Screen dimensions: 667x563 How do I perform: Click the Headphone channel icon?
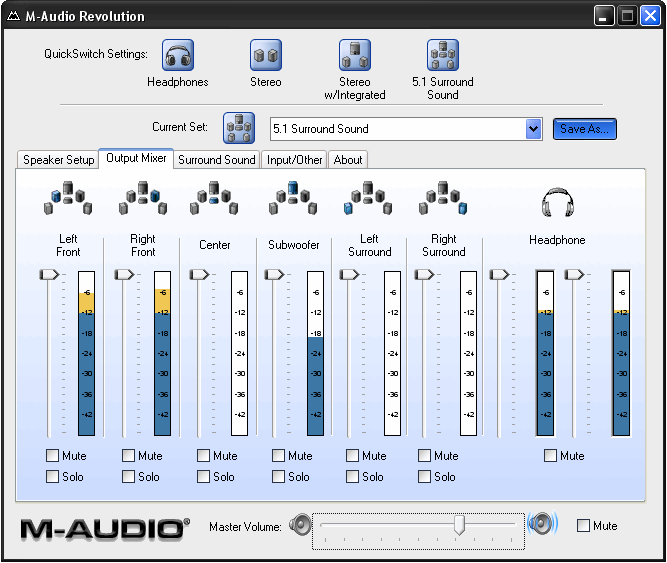557,202
